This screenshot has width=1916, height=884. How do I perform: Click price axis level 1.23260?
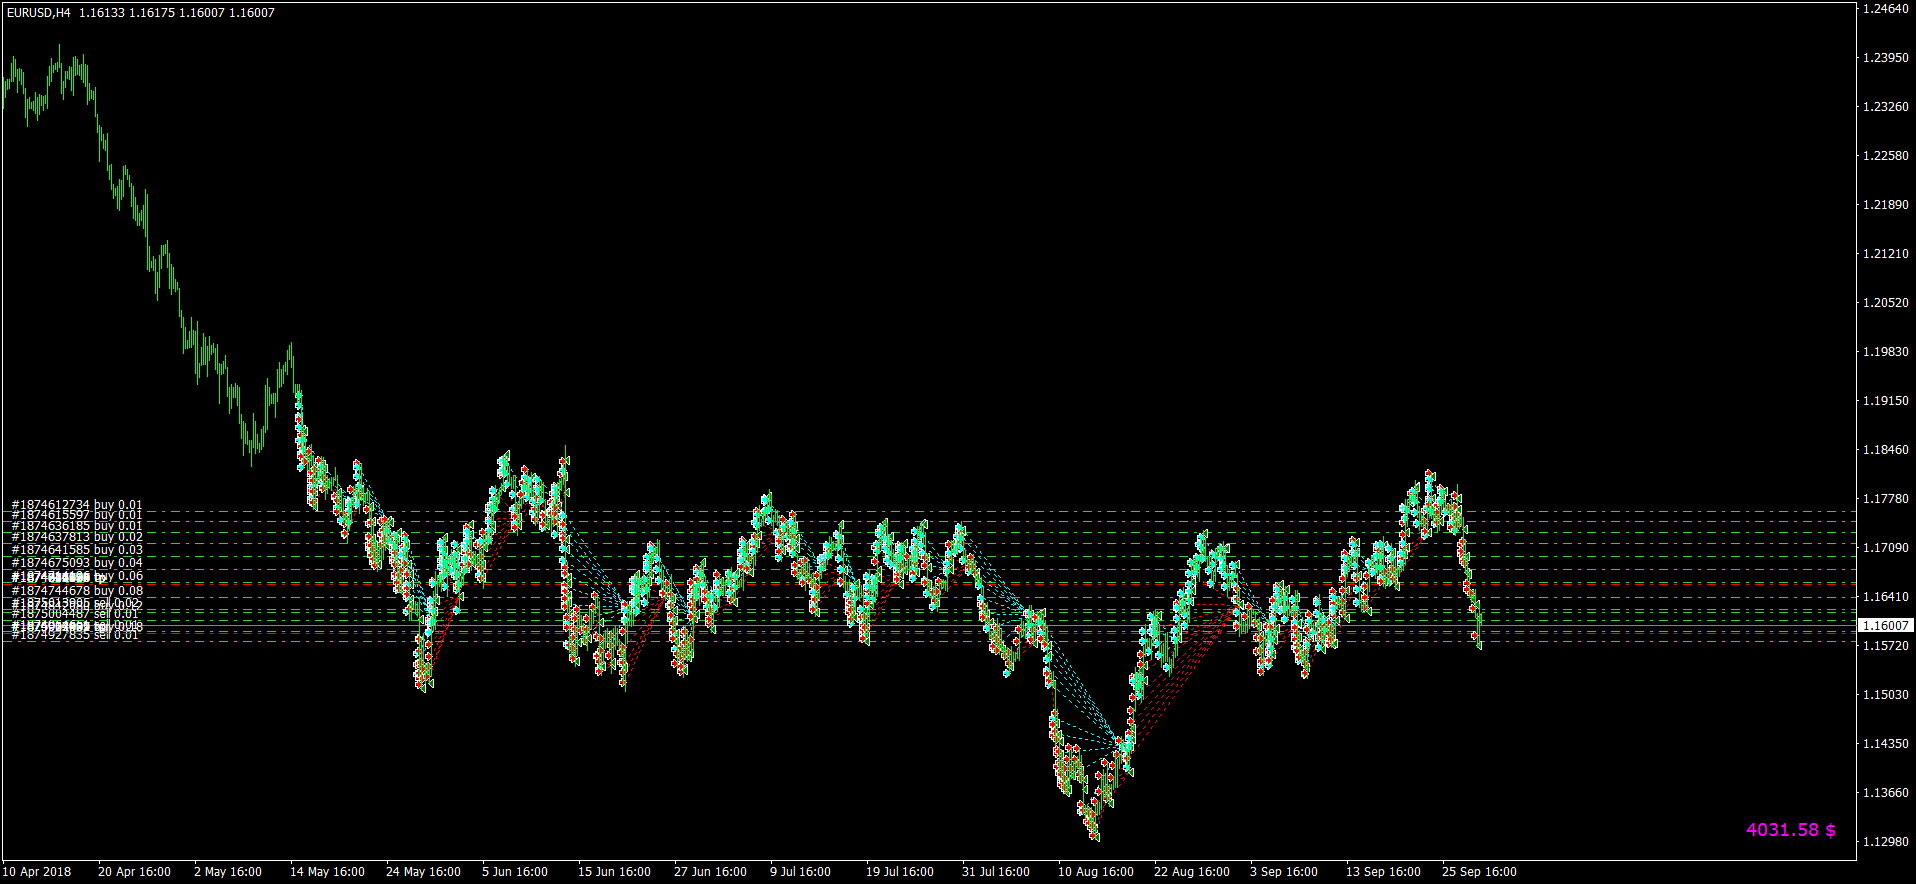point(1885,107)
